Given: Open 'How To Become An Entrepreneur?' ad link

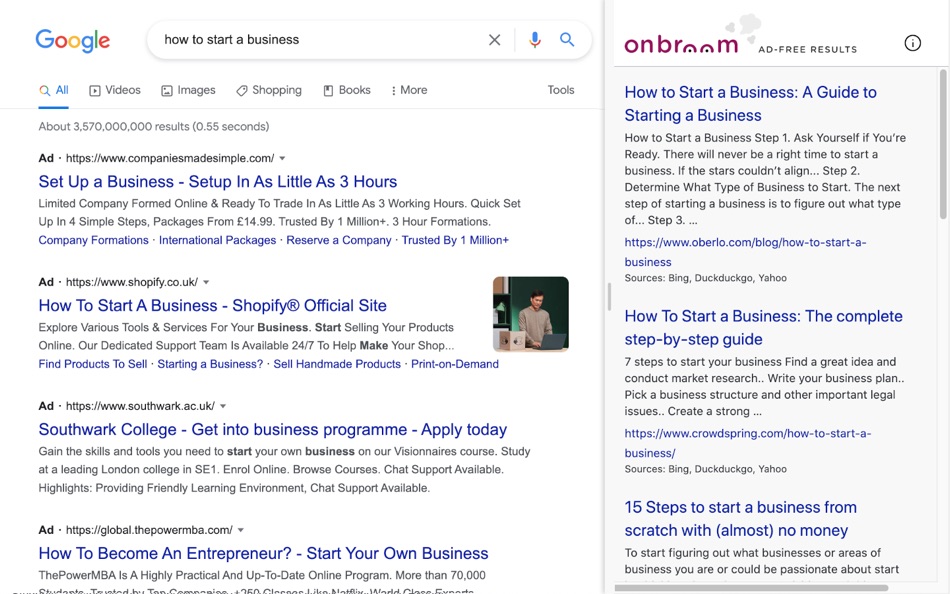Looking at the screenshot, I should click(263, 553).
